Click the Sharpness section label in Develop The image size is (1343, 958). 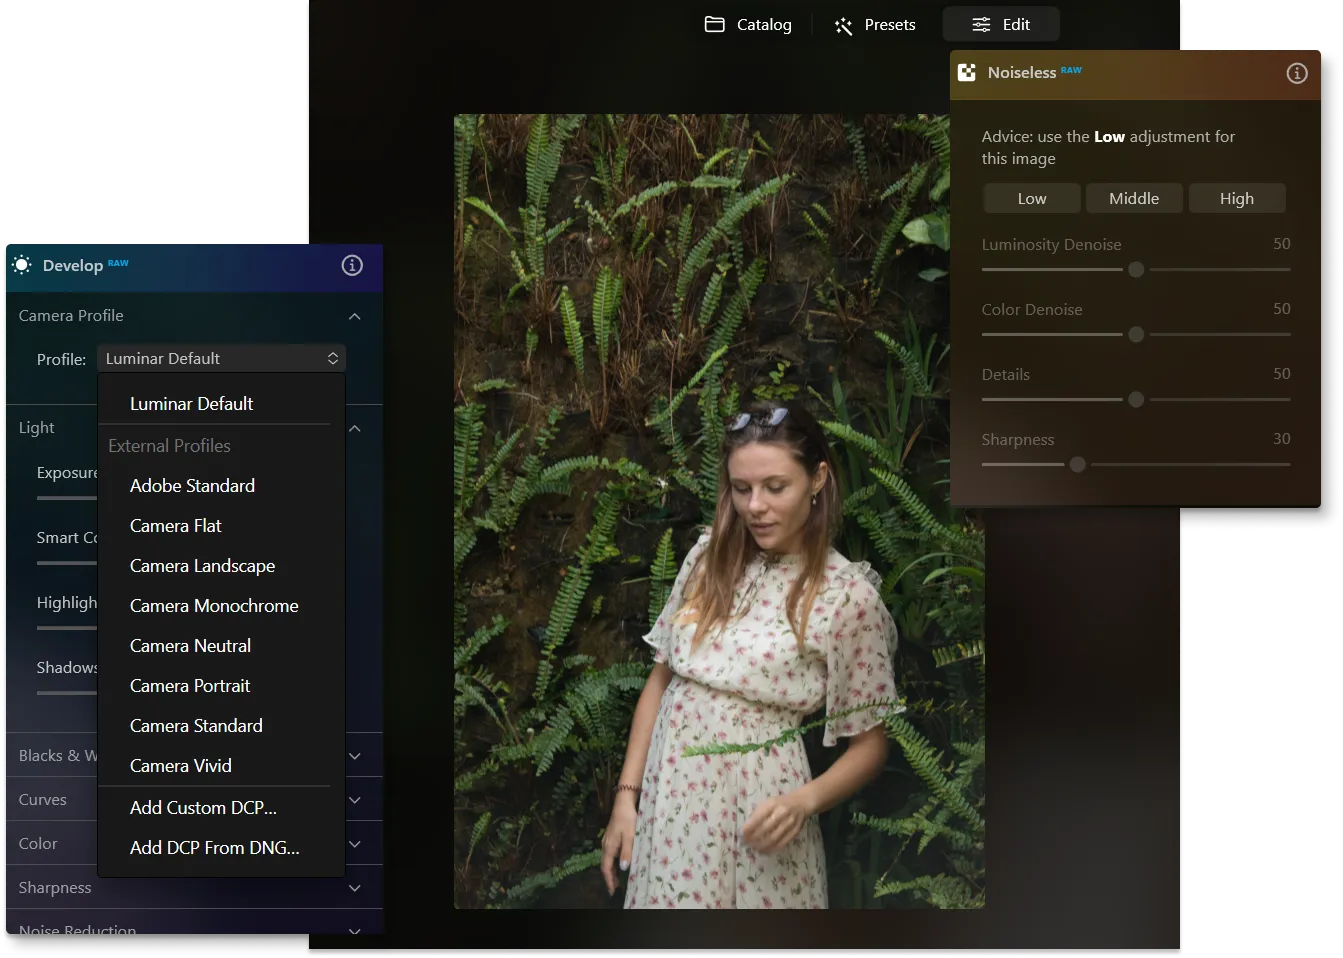pyautogui.click(x=55, y=888)
